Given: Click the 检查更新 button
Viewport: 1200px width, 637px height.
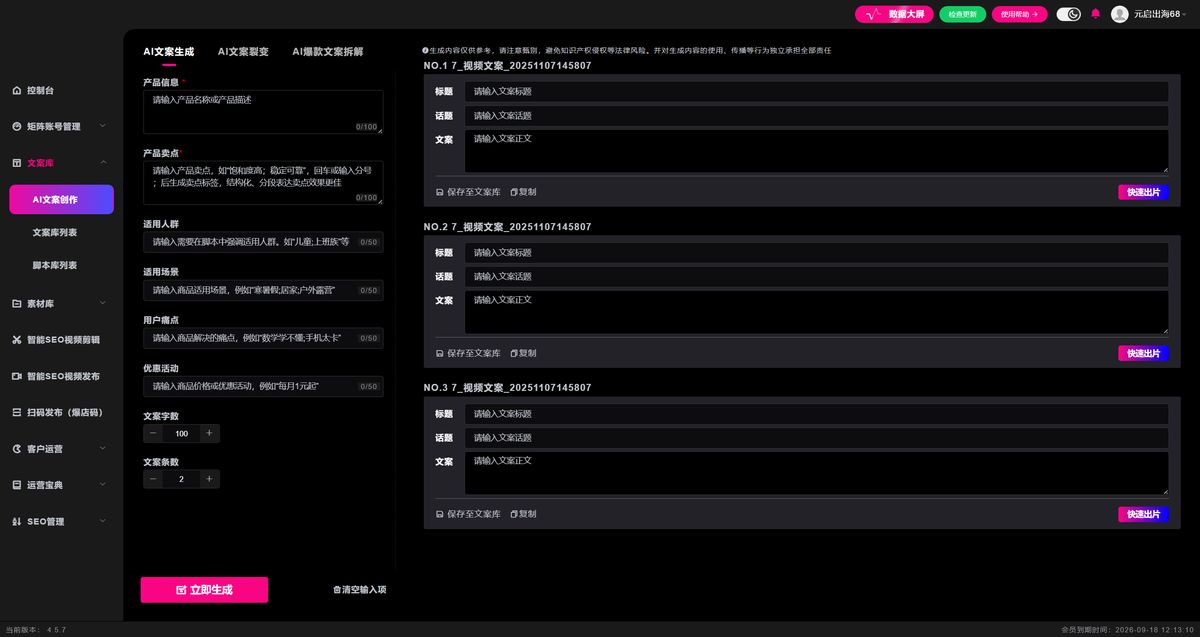Looking at the screenshot, I should pyautogui.click(x=962, y=14).
